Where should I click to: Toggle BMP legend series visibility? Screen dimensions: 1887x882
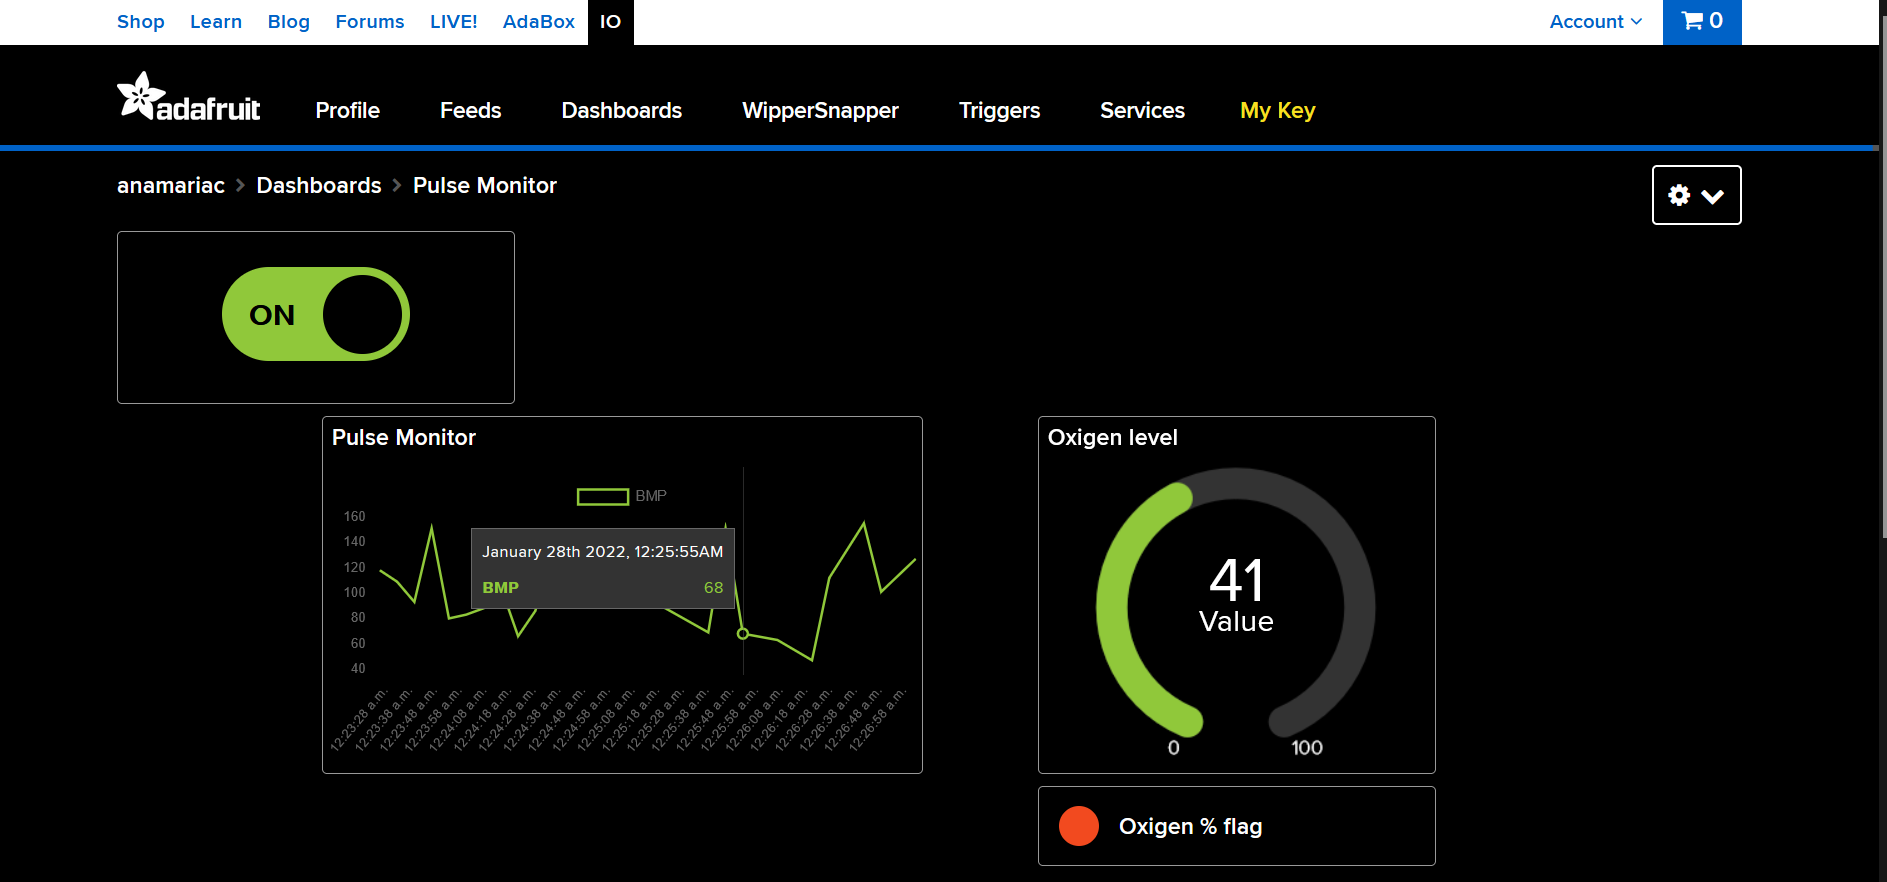click(x=622, y=496)
